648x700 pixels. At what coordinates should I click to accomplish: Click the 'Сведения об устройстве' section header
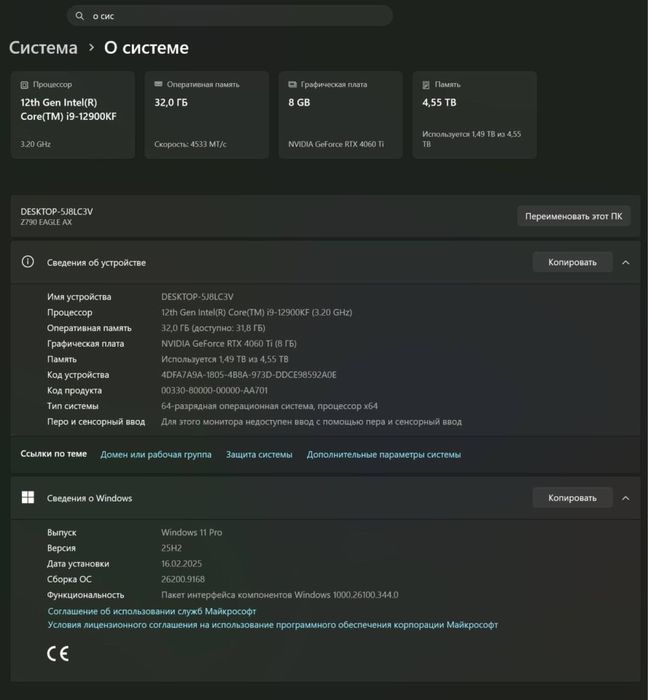[x=325, y=262]
